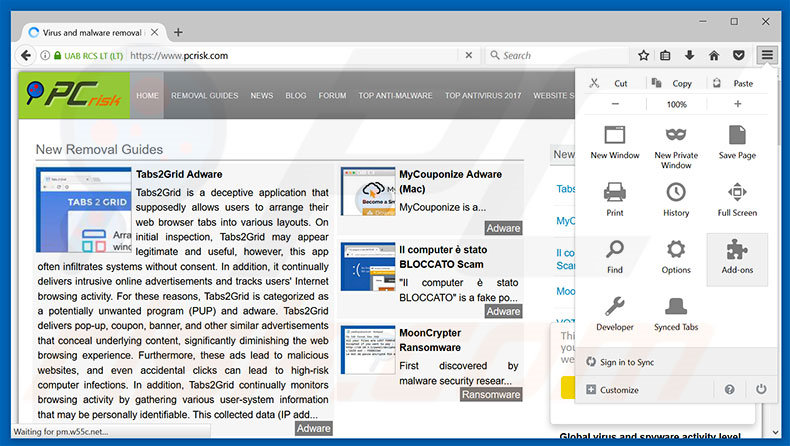790x446 pixels.
Task: Open BLOG nav item
Action: [x=296, y=95]
